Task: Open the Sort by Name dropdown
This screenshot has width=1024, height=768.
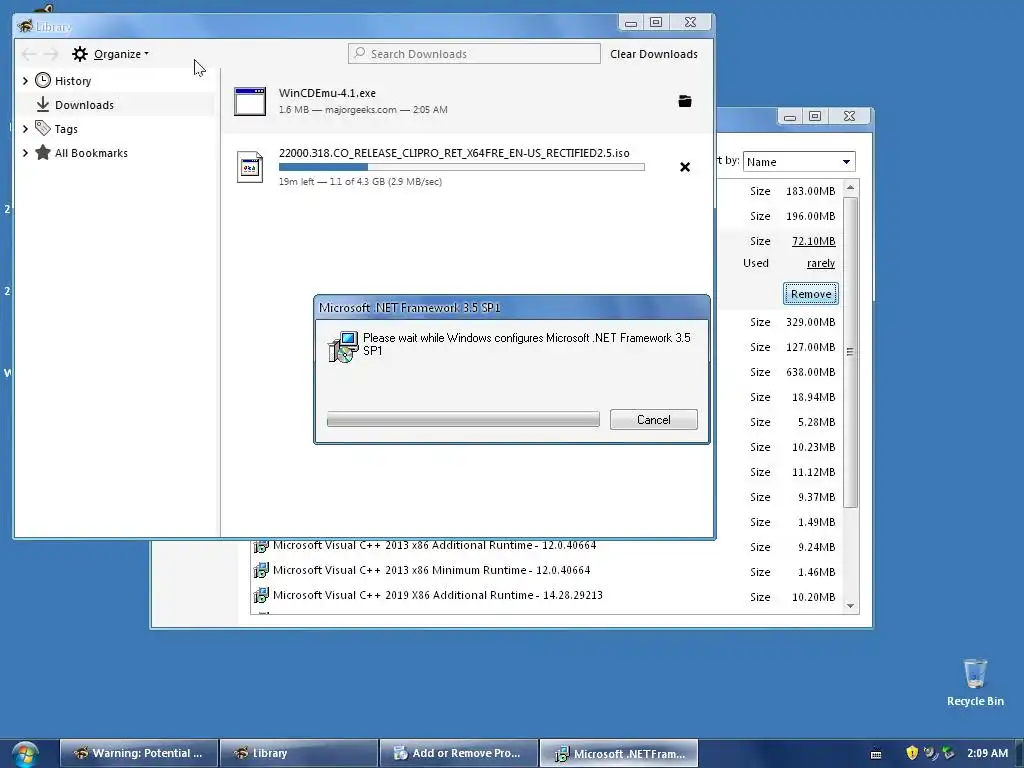Action: pyautogui.click(x=799, y=162)
